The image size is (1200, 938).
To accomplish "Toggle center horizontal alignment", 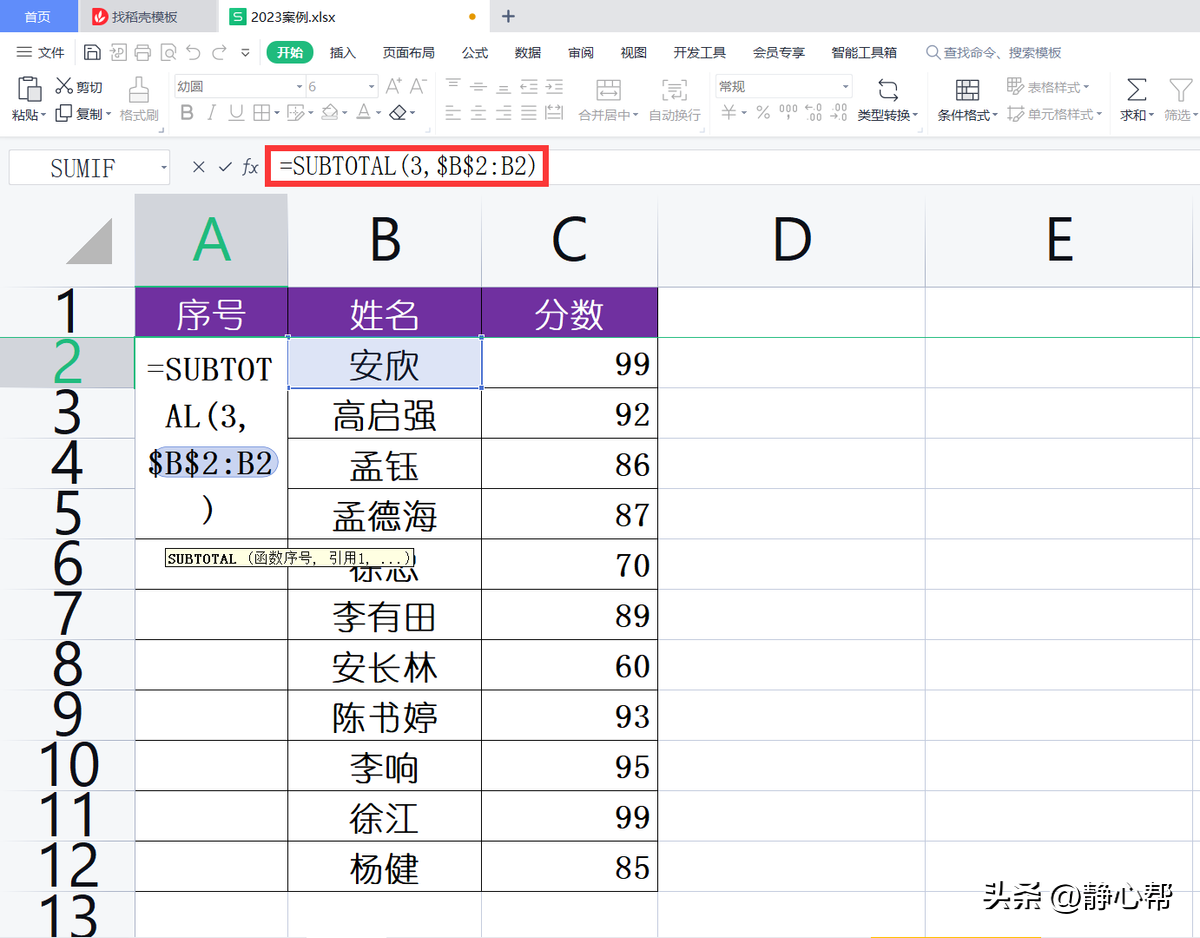I will pos(478,113).
